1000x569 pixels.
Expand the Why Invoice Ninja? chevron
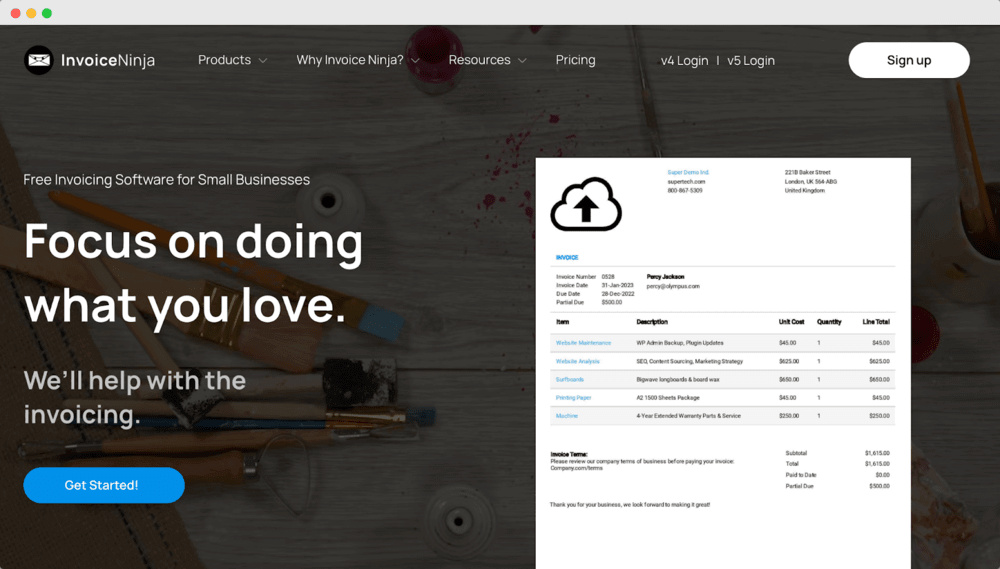[x=415, y=61]
